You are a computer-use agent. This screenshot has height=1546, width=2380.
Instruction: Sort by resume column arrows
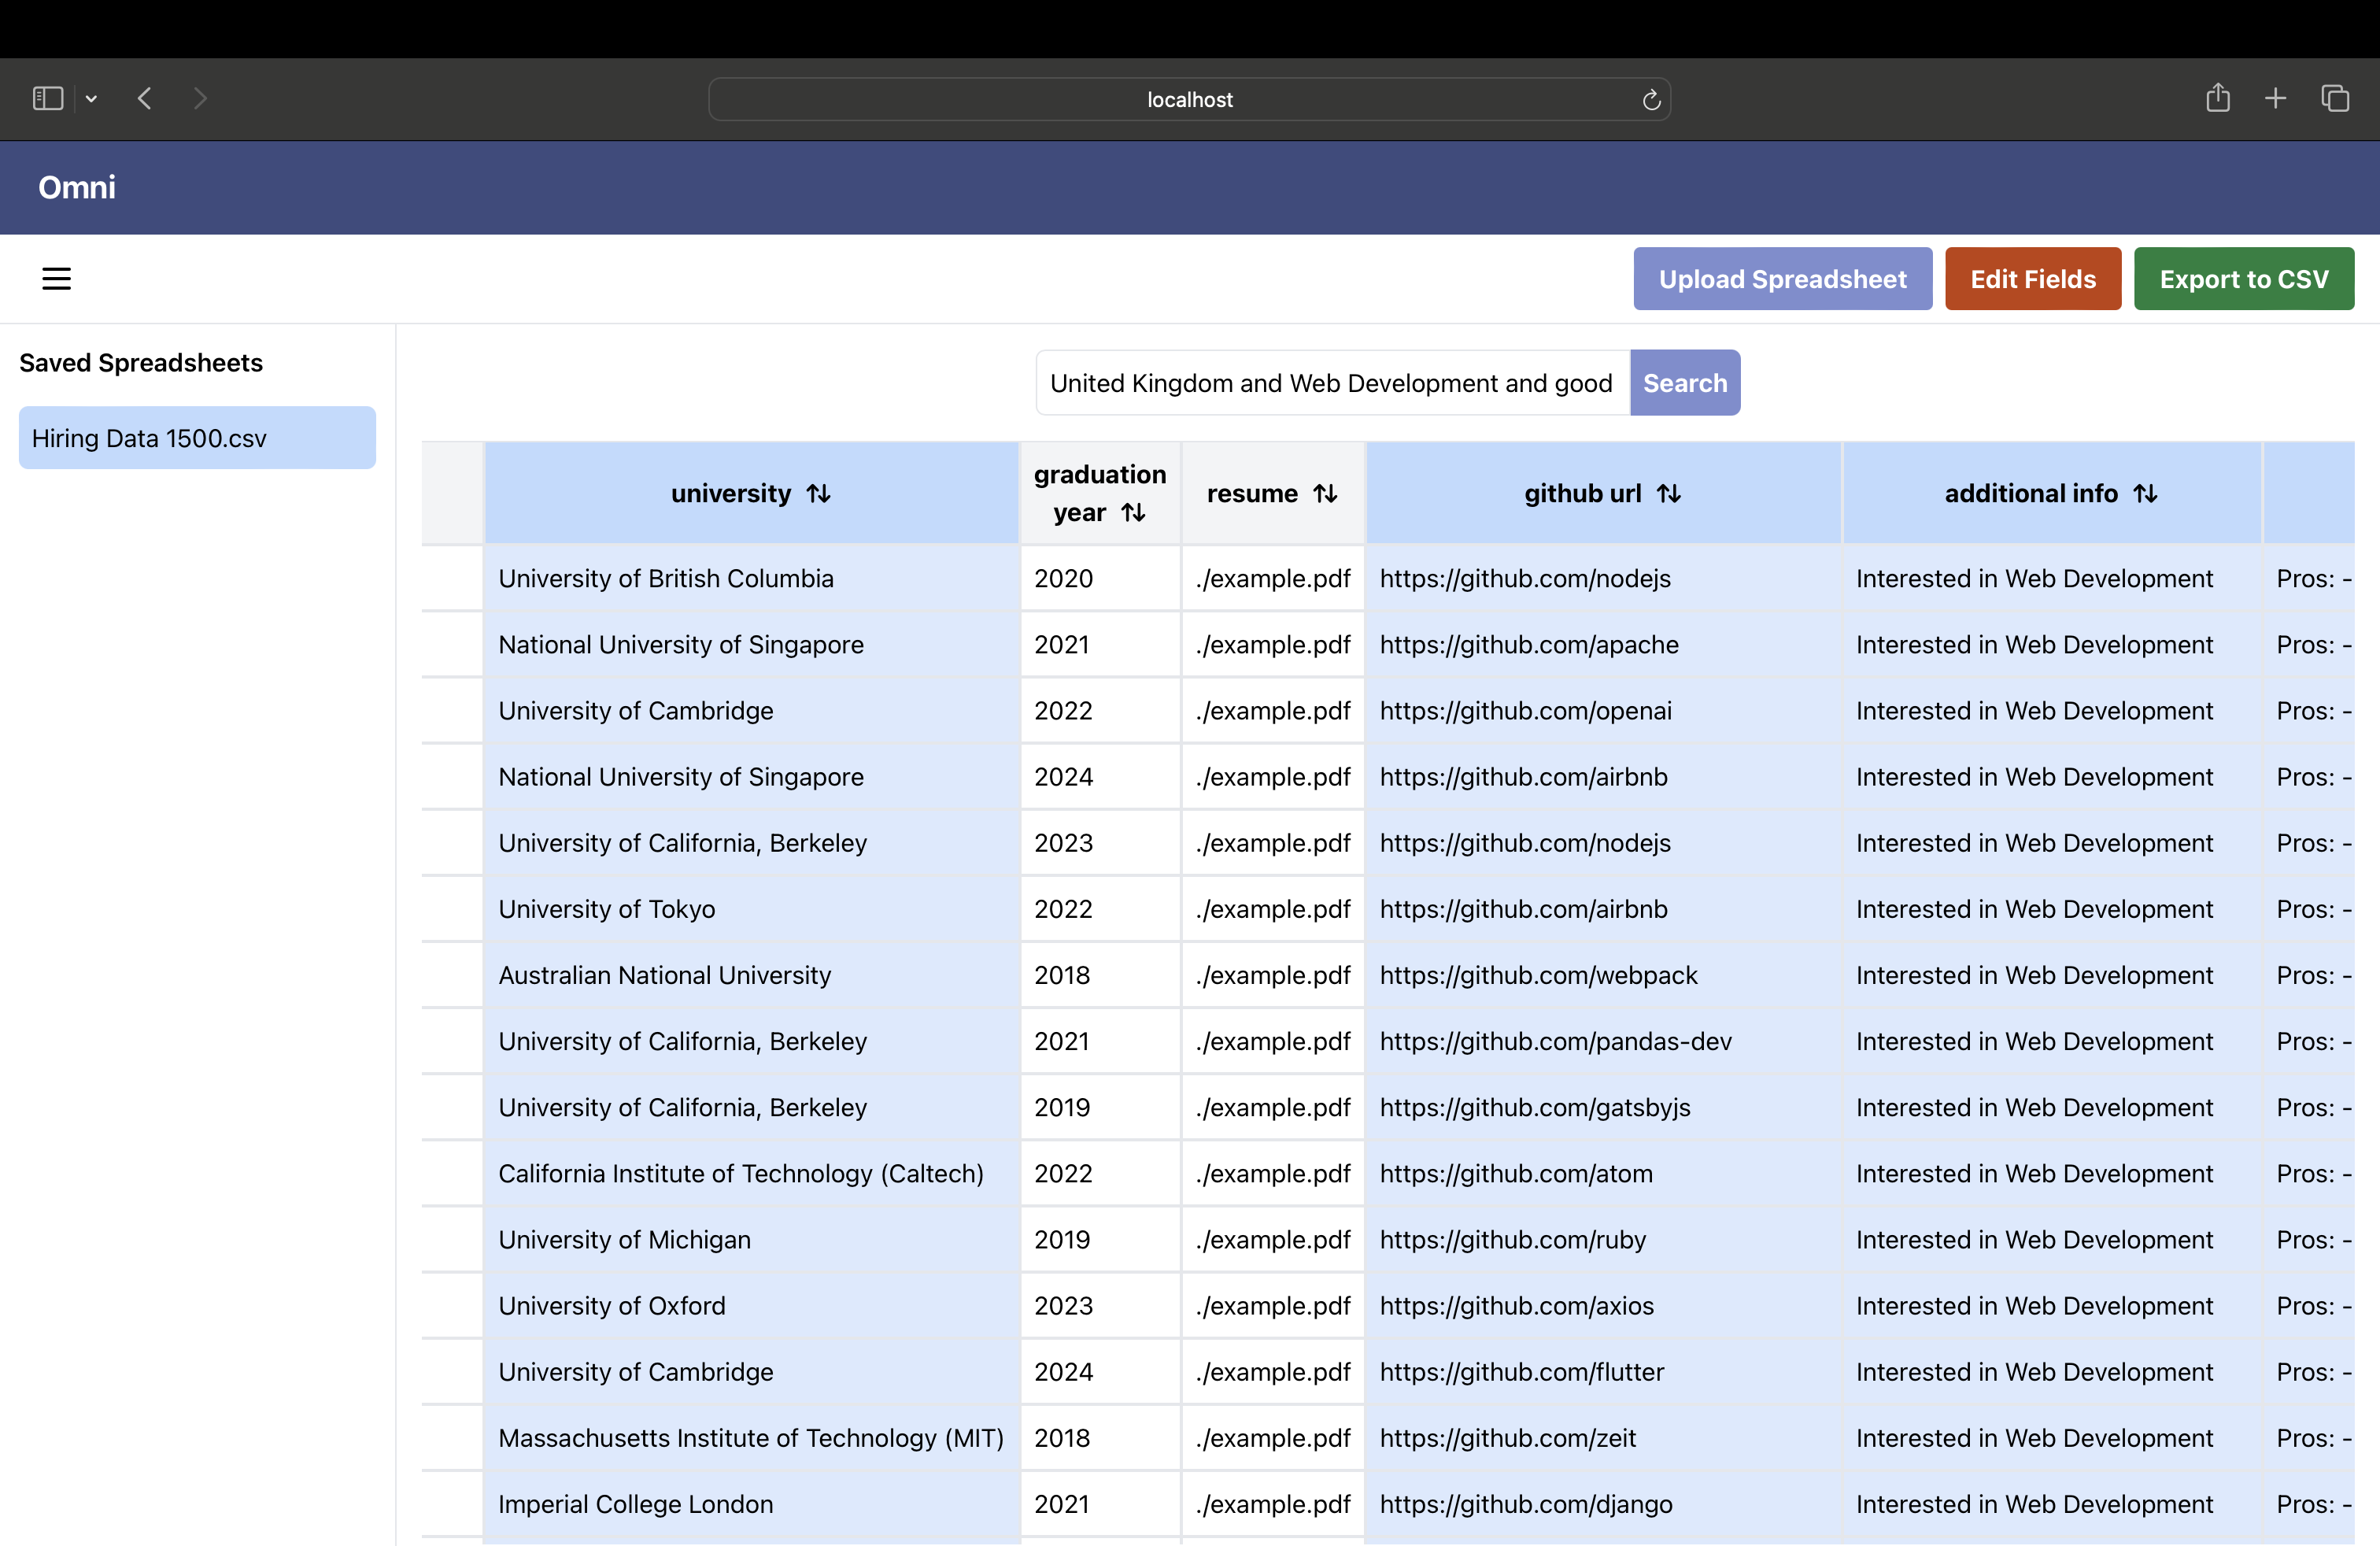(x=1324, y=493)
